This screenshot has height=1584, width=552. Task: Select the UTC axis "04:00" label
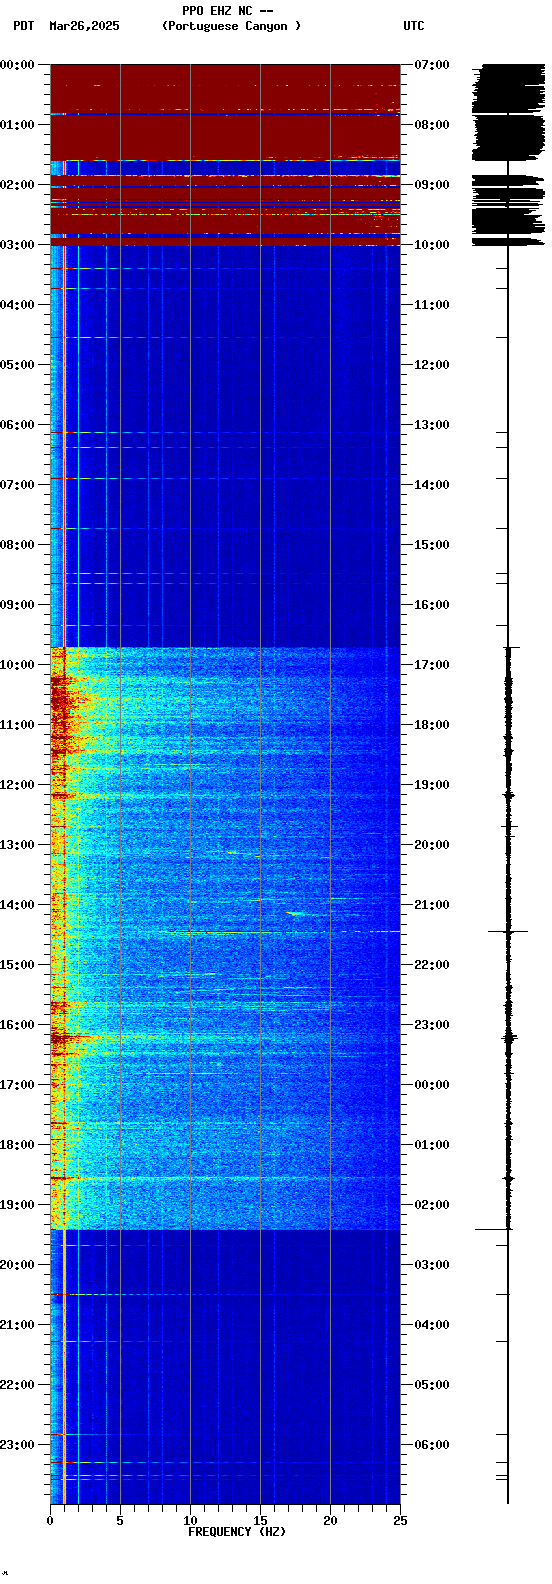(432, 1325)
